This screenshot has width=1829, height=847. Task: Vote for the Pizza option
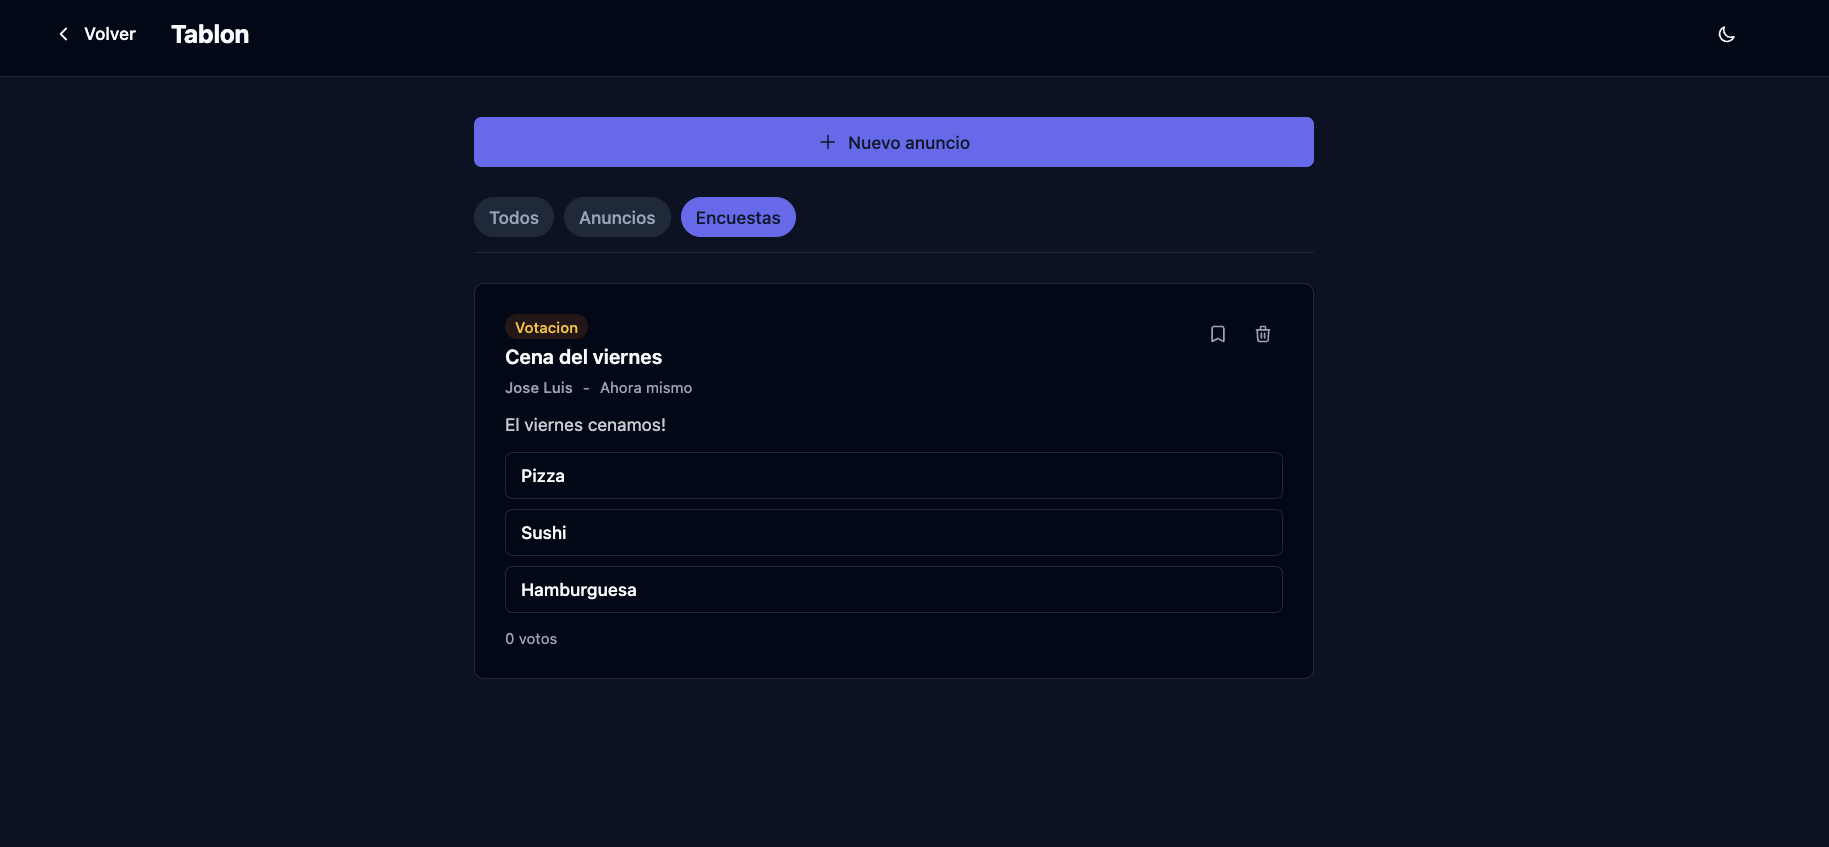coord(893,476)
